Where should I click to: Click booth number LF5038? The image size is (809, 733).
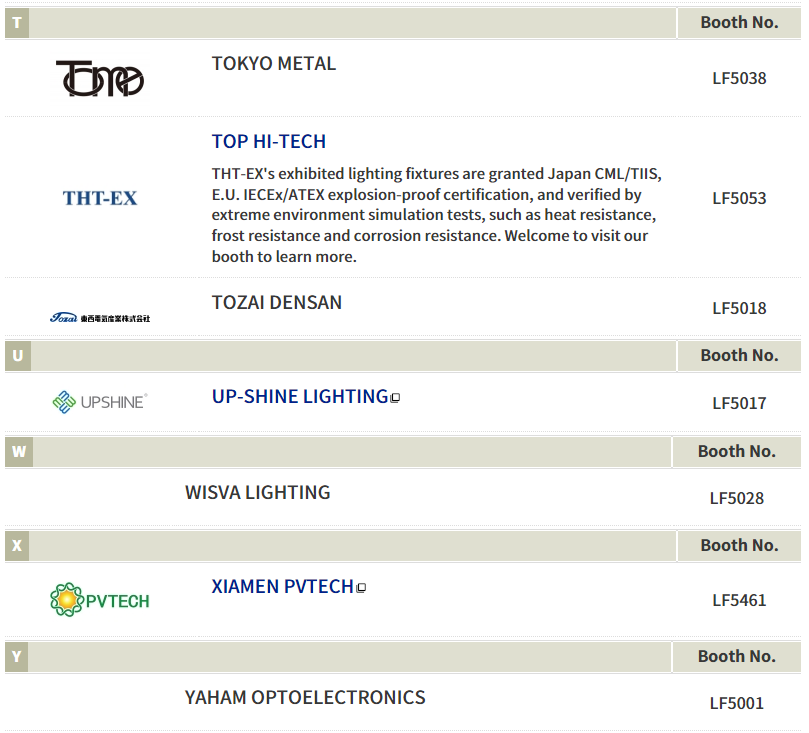tap(739, 78)
